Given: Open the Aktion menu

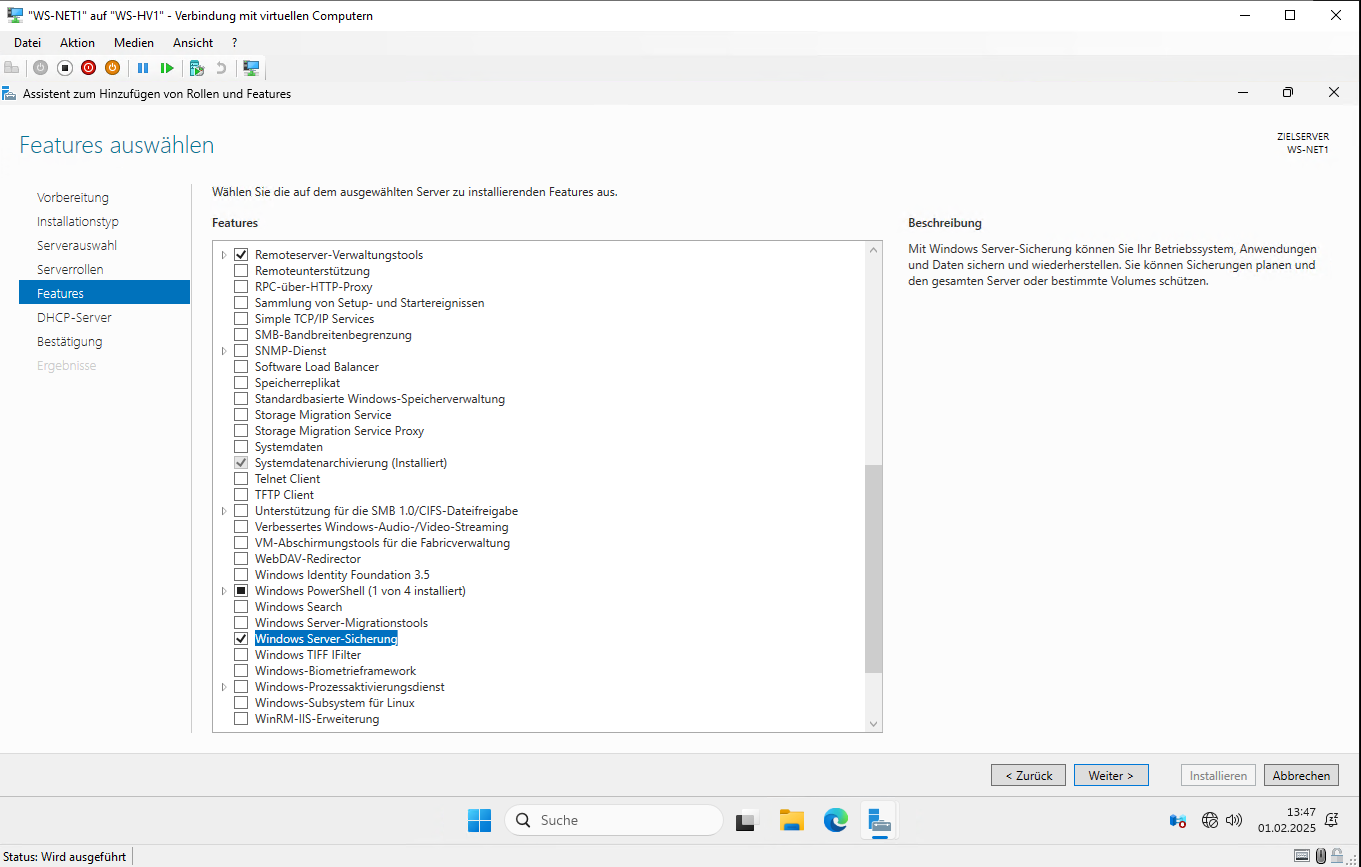Looking at the screenshot, I should 77,43.
